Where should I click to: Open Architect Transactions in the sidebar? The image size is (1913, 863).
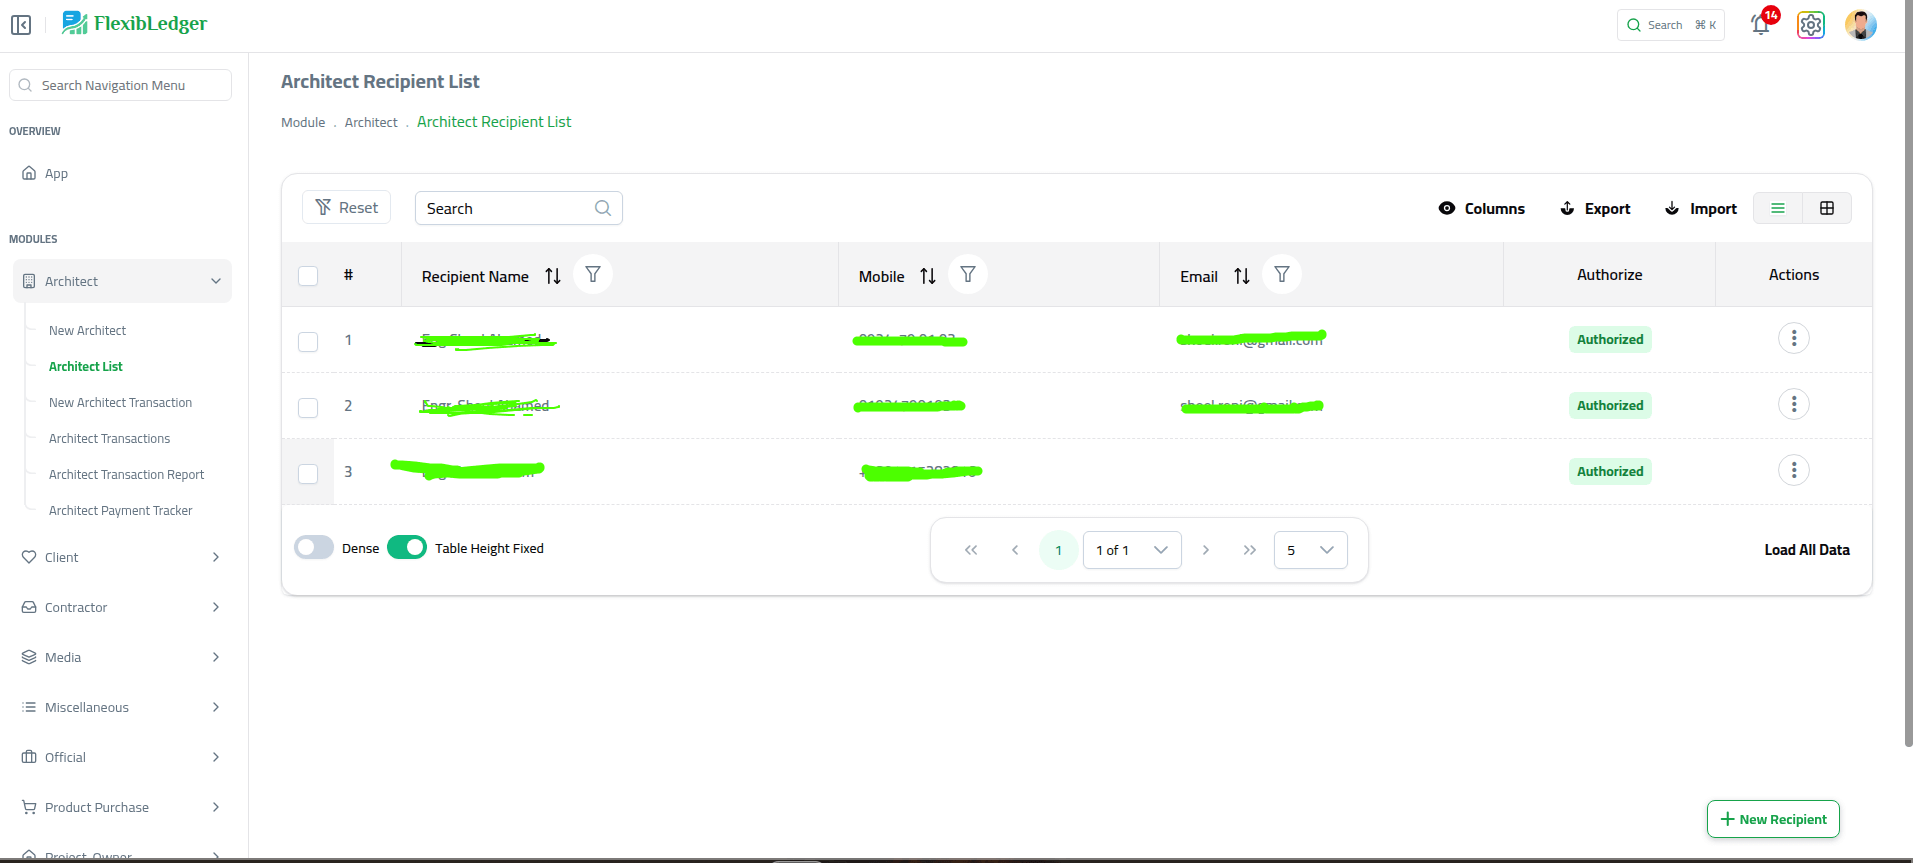point(109,438)
